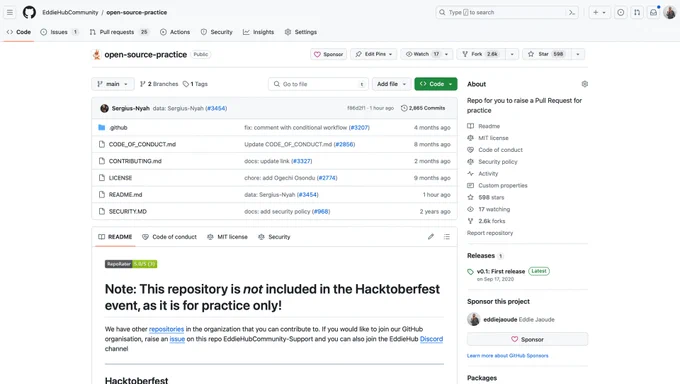Image resolution: width=680 pixels, height=384 pixels.
Task: Select the MIT license tab
Action: click(227, 237)
